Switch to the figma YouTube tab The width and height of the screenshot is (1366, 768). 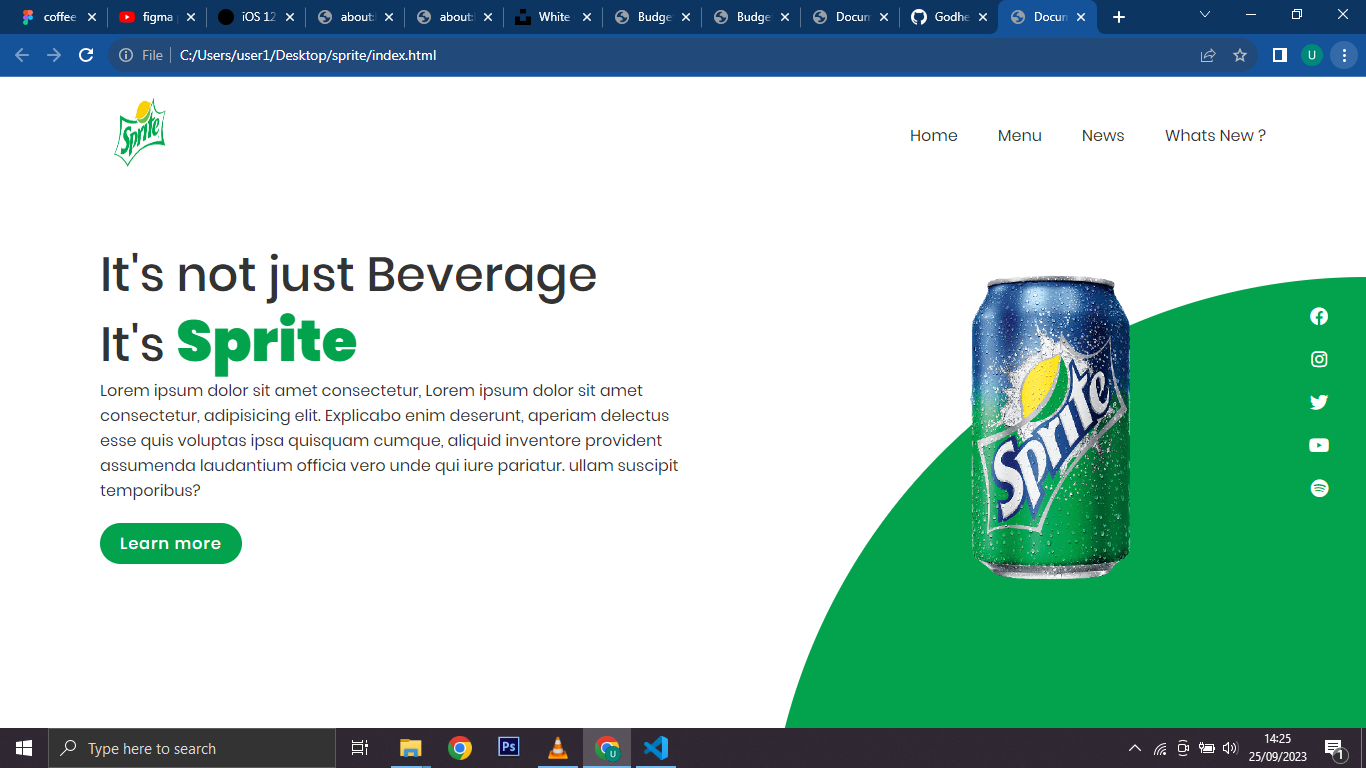(x=157, y=17)
